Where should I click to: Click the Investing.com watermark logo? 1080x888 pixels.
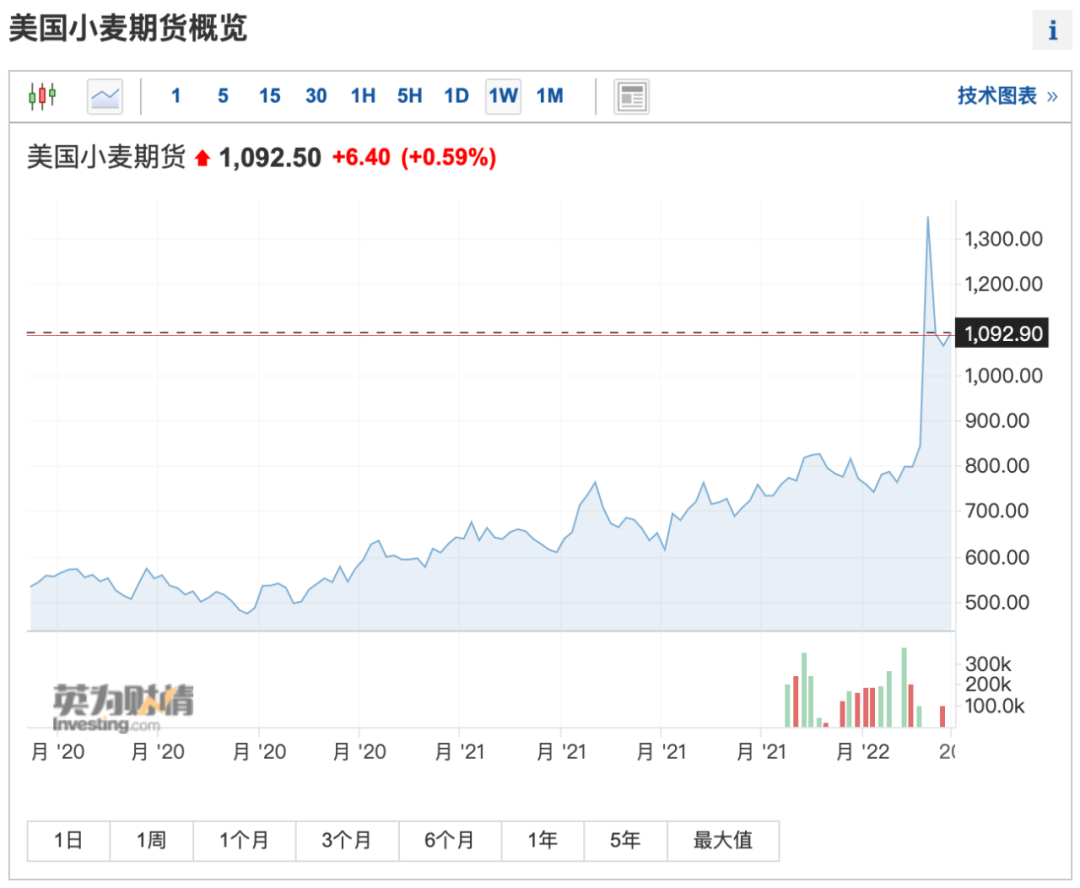tap(124, 708)
